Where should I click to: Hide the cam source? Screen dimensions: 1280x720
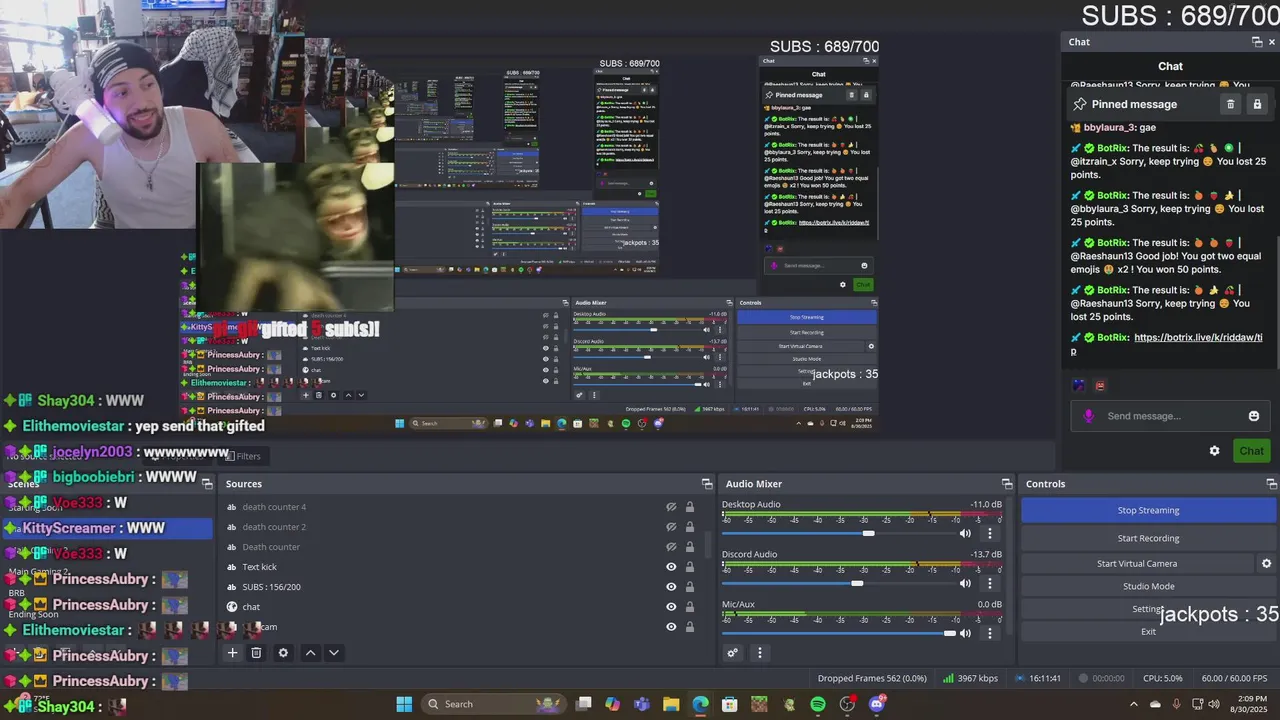(671, 627)
